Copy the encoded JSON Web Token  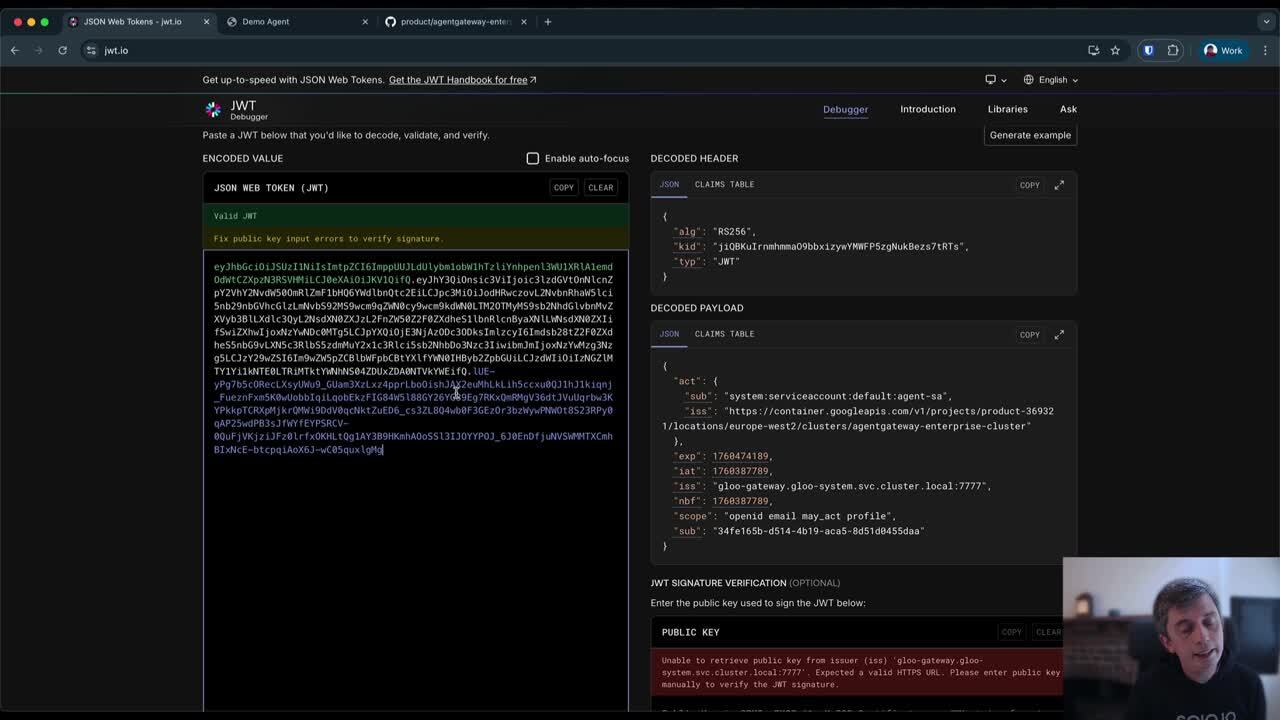click(x=564, y=187)
